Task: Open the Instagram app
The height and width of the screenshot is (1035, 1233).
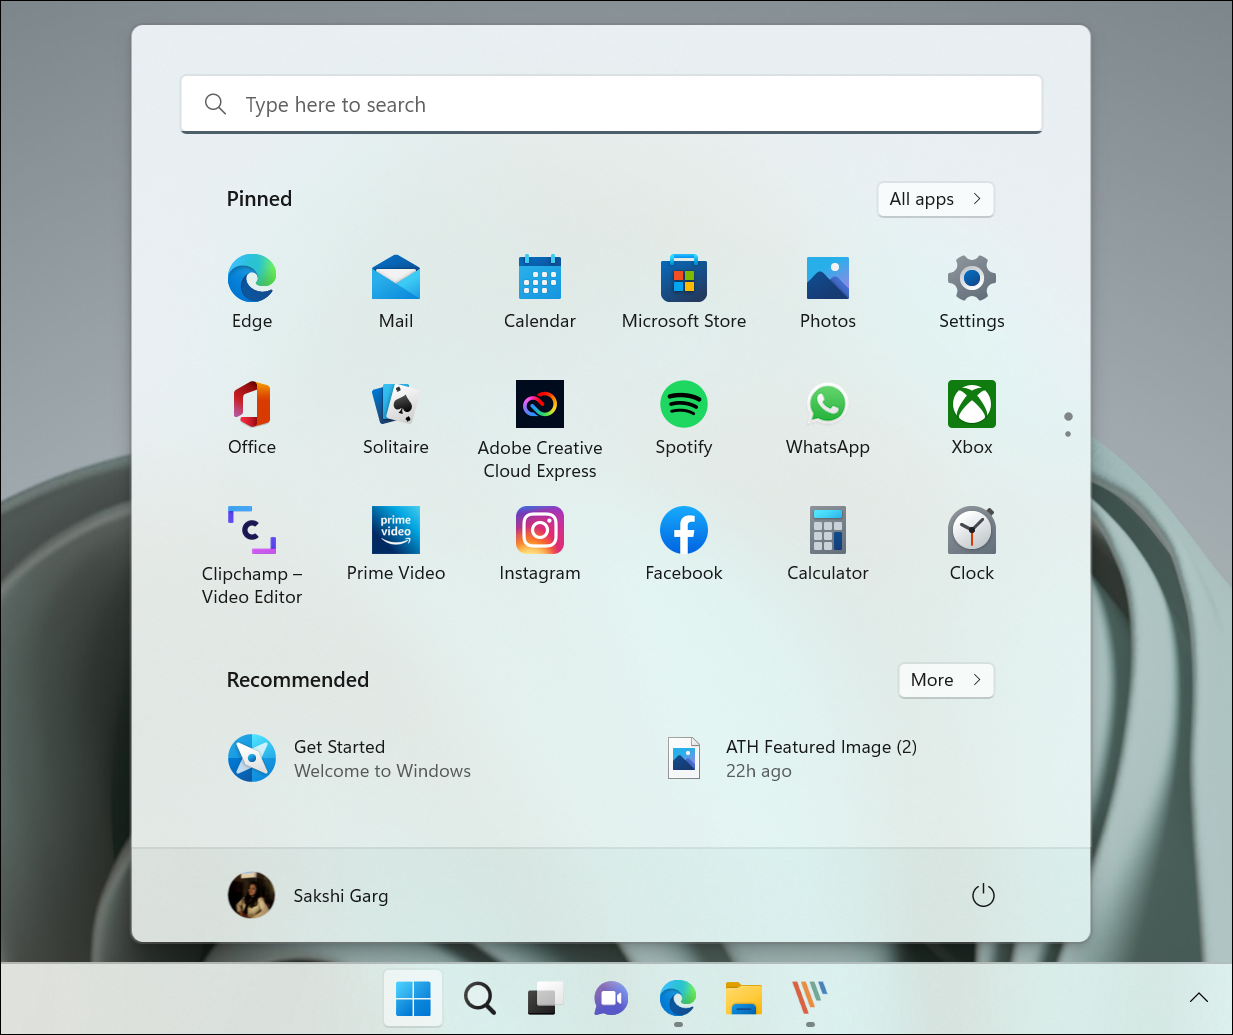Action: tap(540, 543)
